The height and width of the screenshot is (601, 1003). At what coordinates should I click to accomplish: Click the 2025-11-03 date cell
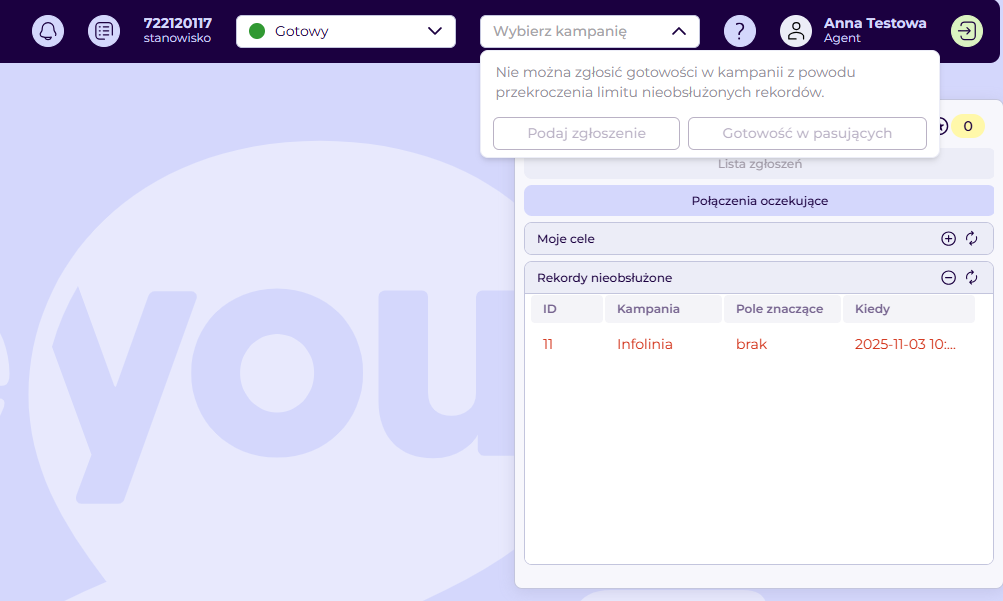[x=905, y=344]
